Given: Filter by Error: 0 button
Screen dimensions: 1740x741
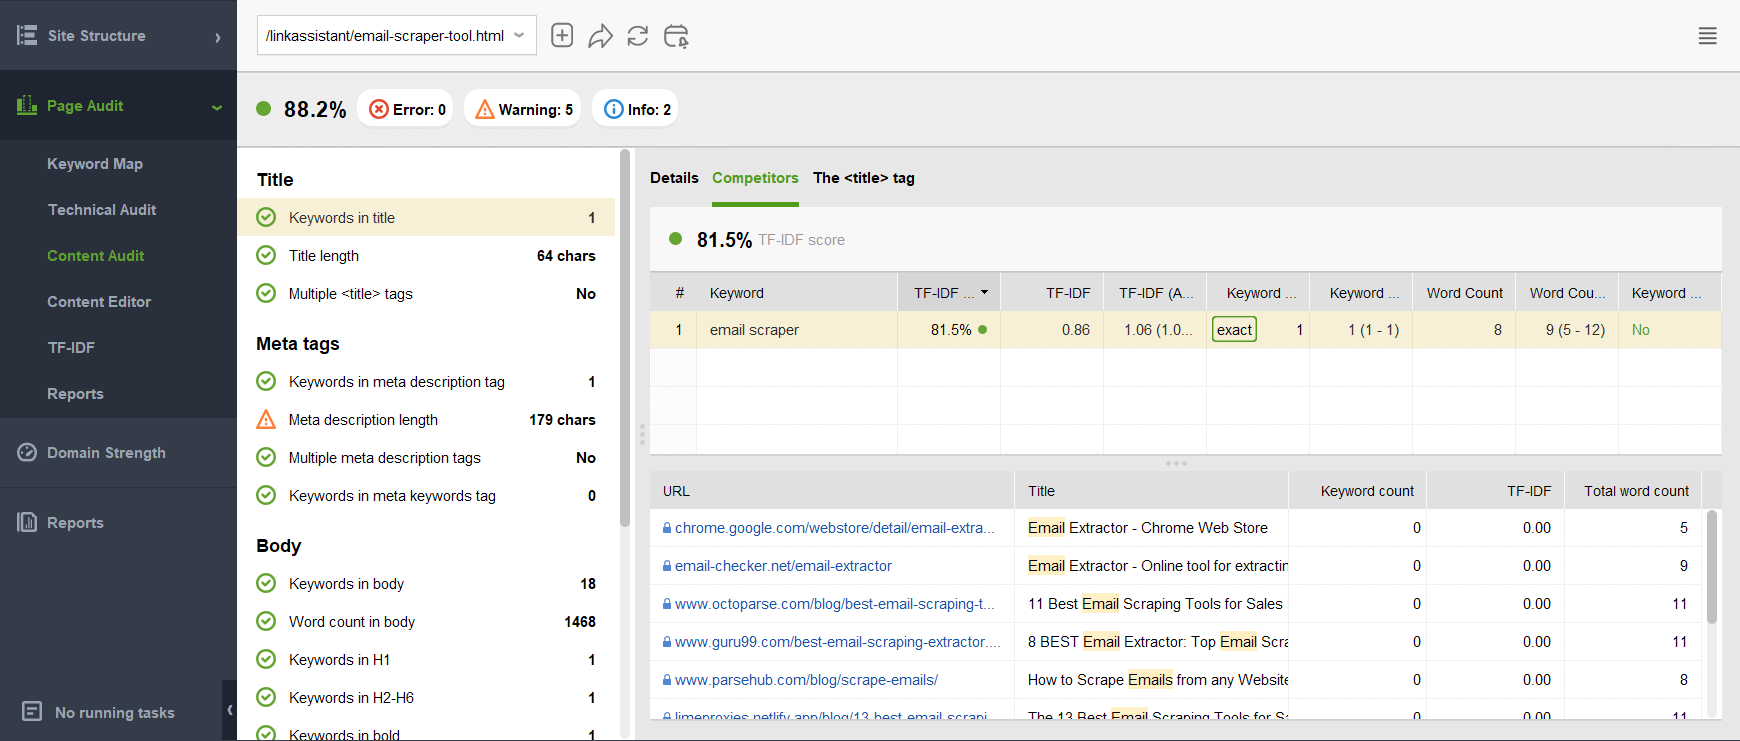Looking at the screenshot, I should coord(405,109).
